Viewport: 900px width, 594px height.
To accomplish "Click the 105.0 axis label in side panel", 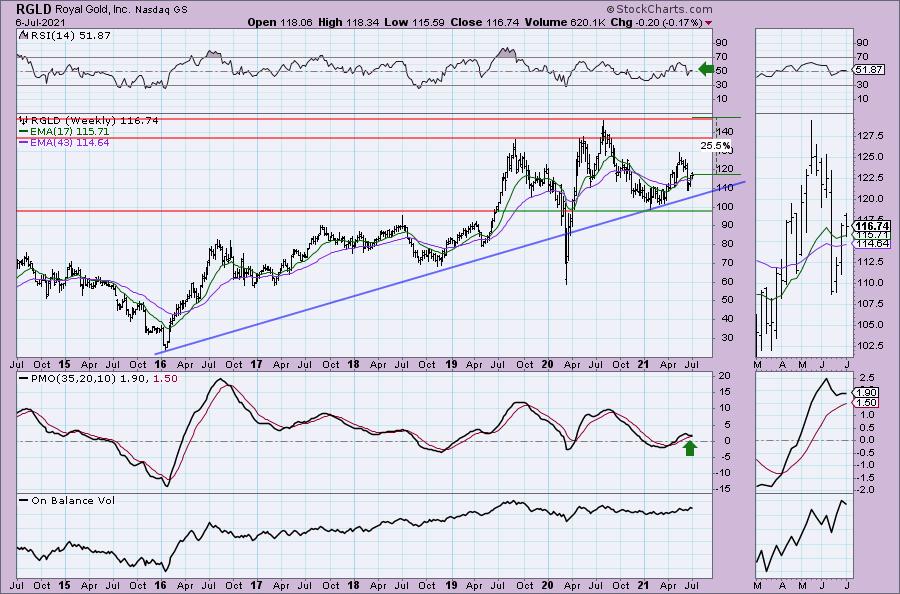I will point(871,324).
